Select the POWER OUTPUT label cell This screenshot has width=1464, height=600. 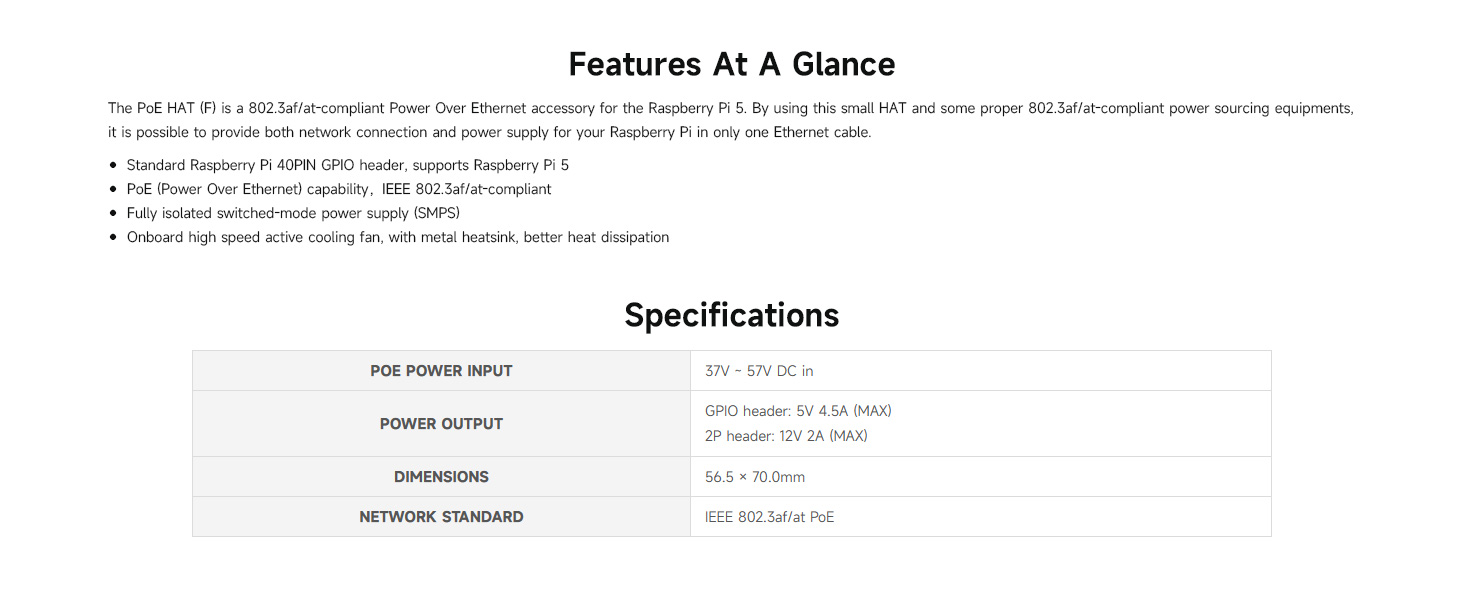[441, 424]
